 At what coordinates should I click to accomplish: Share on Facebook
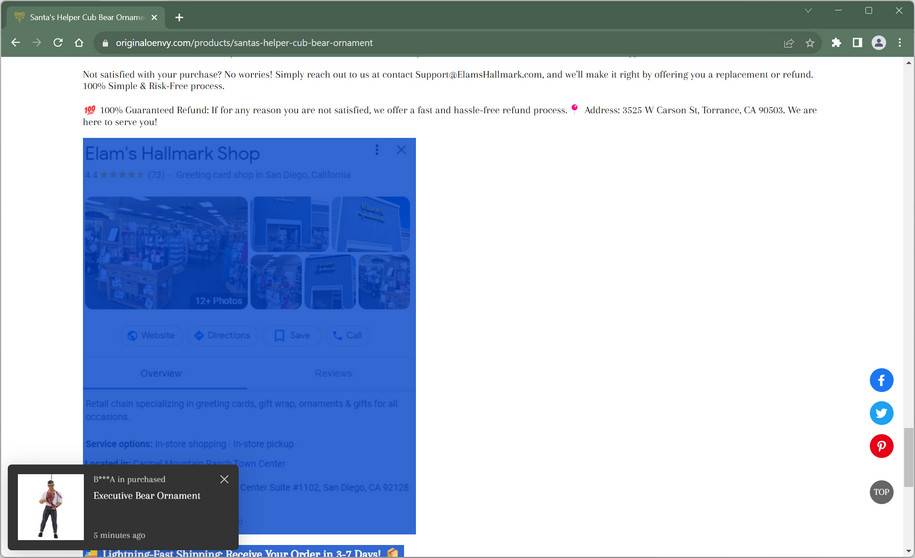click(x=881, y=381)
